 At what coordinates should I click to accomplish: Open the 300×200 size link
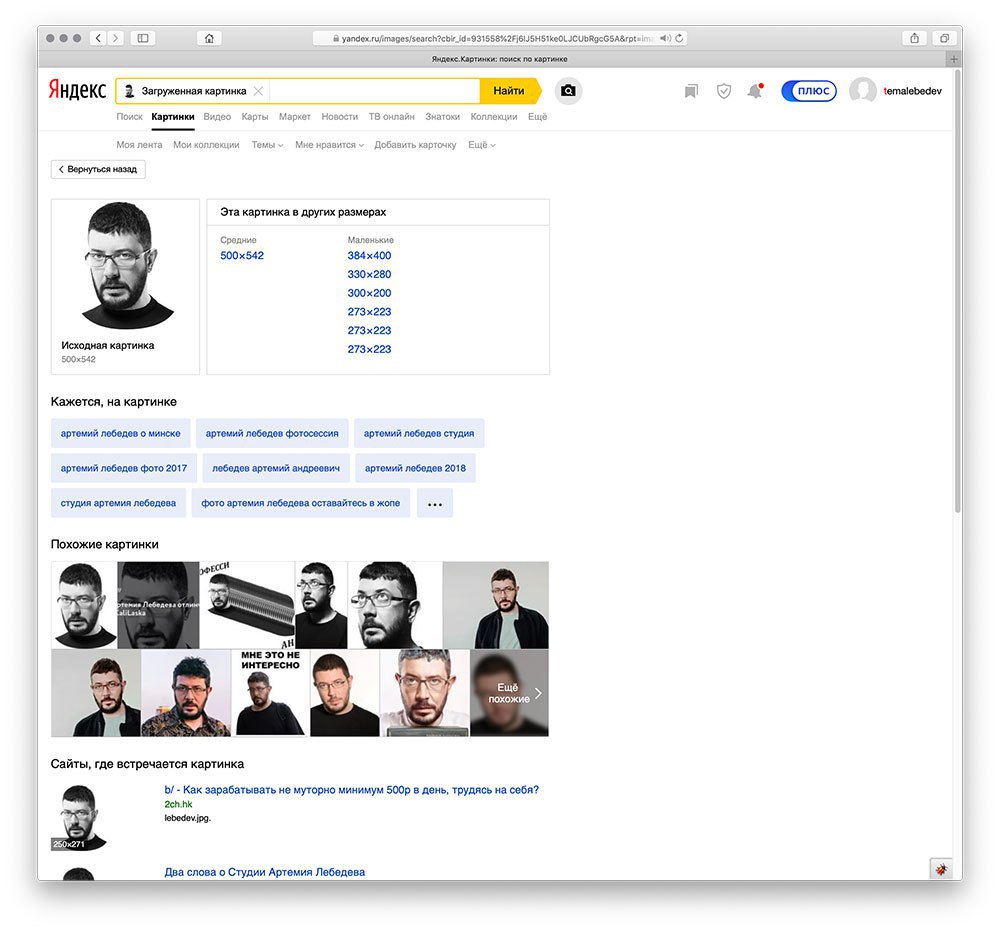tap(369, 293)
